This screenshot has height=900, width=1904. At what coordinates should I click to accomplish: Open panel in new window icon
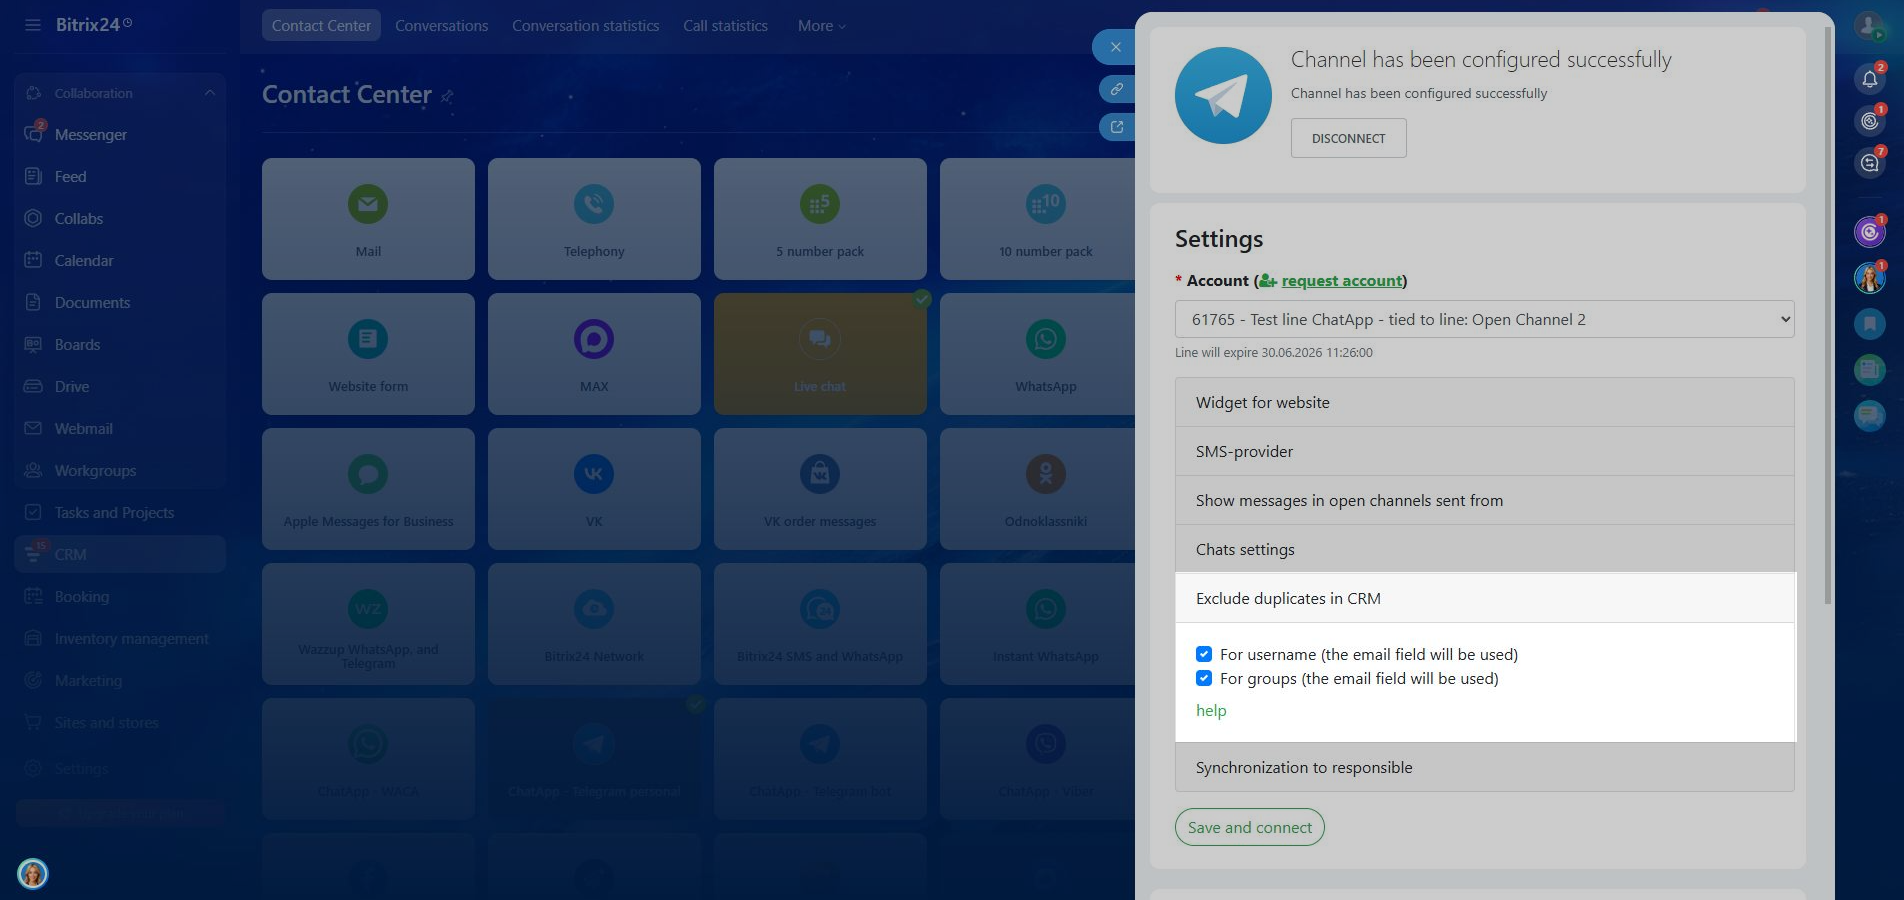1116,127
